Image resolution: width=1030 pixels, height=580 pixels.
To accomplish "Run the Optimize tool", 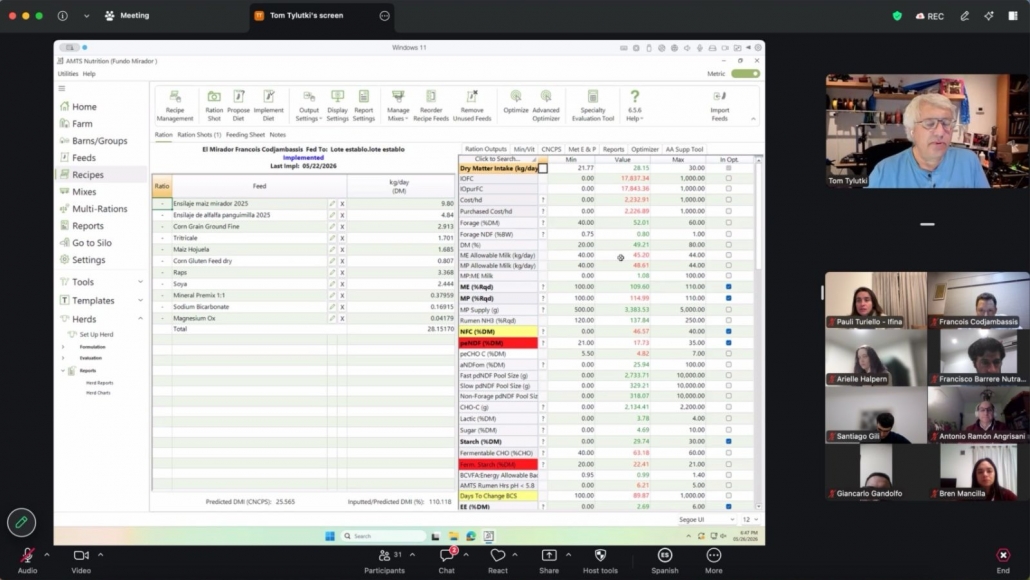I will click(x=516, y=102).
